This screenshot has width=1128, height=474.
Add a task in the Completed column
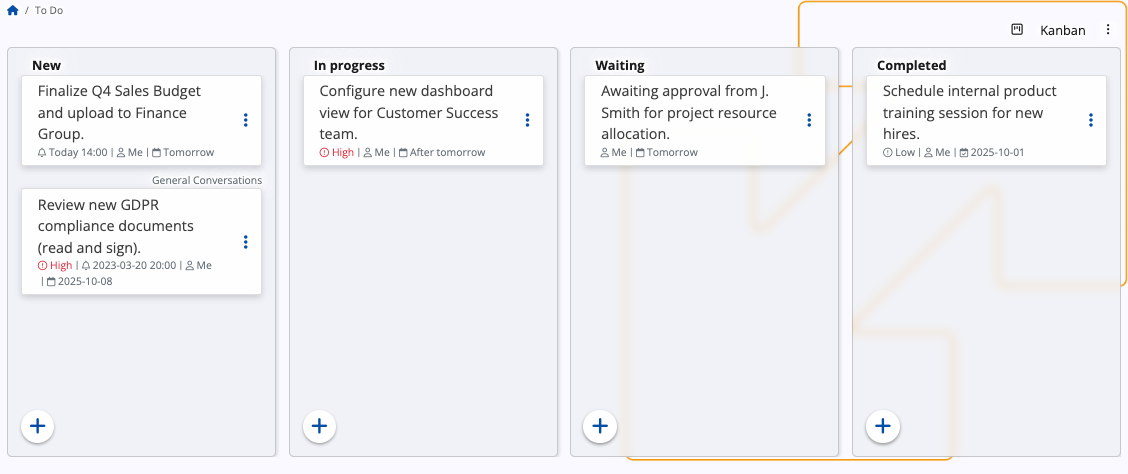tap(883, 426)
